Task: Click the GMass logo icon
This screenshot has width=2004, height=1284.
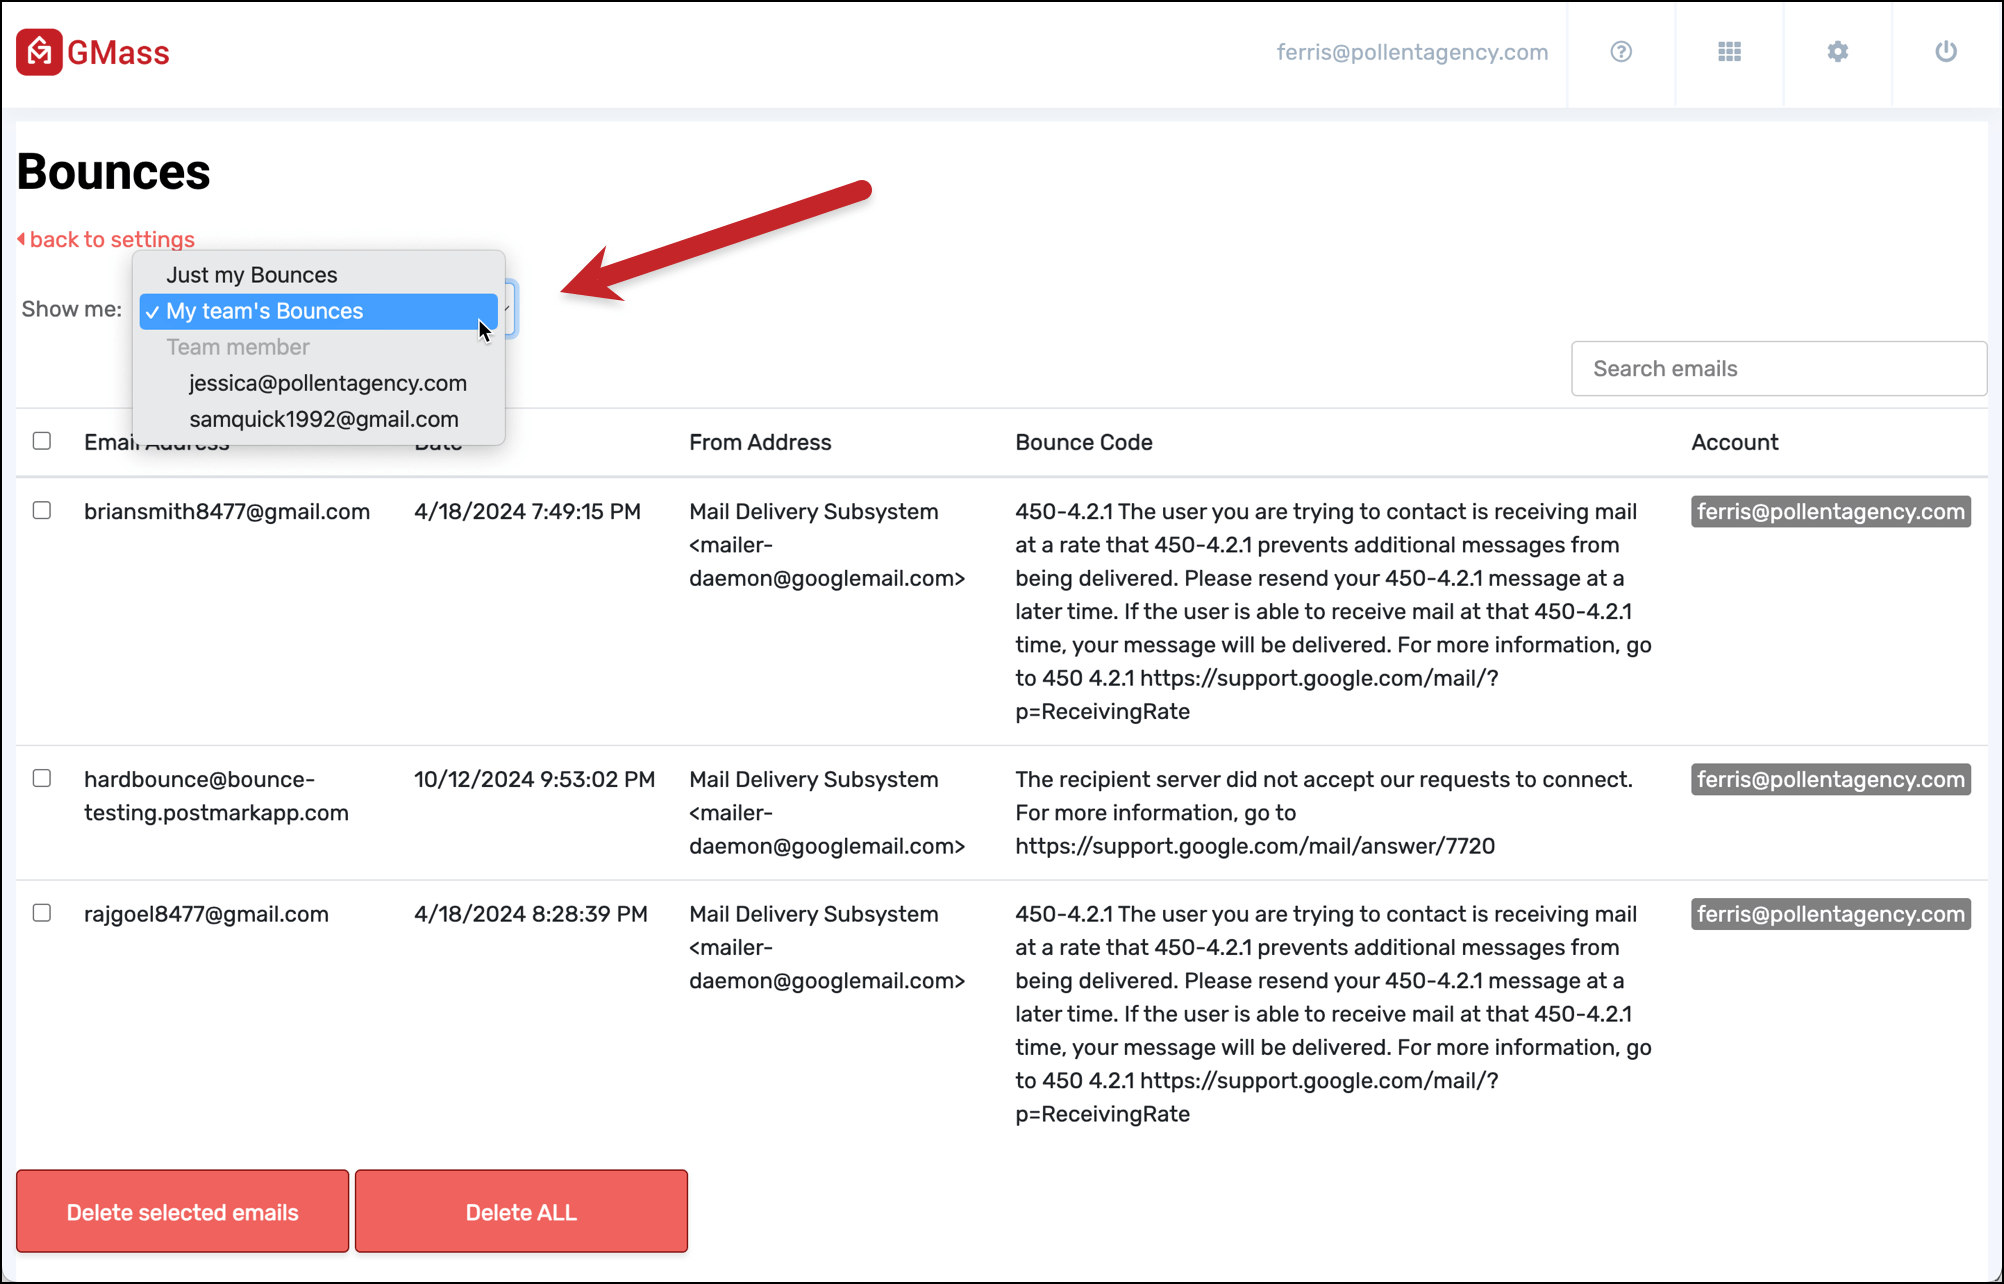Action: click(39, 52)
